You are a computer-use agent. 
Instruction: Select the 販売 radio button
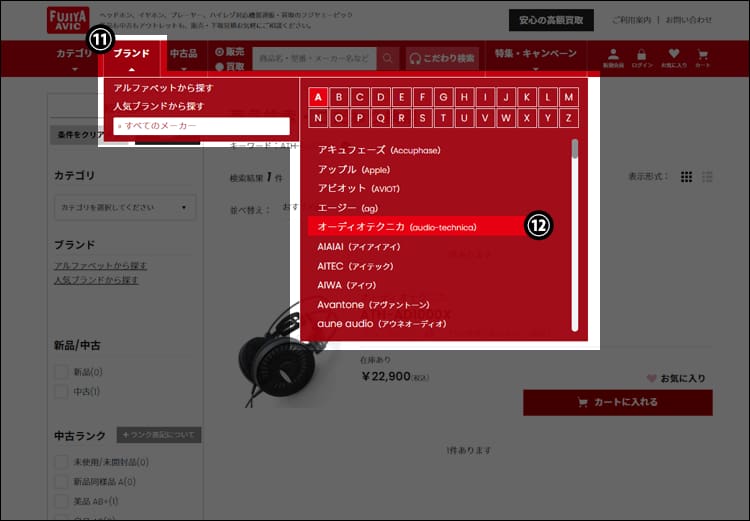click(220, 52)
